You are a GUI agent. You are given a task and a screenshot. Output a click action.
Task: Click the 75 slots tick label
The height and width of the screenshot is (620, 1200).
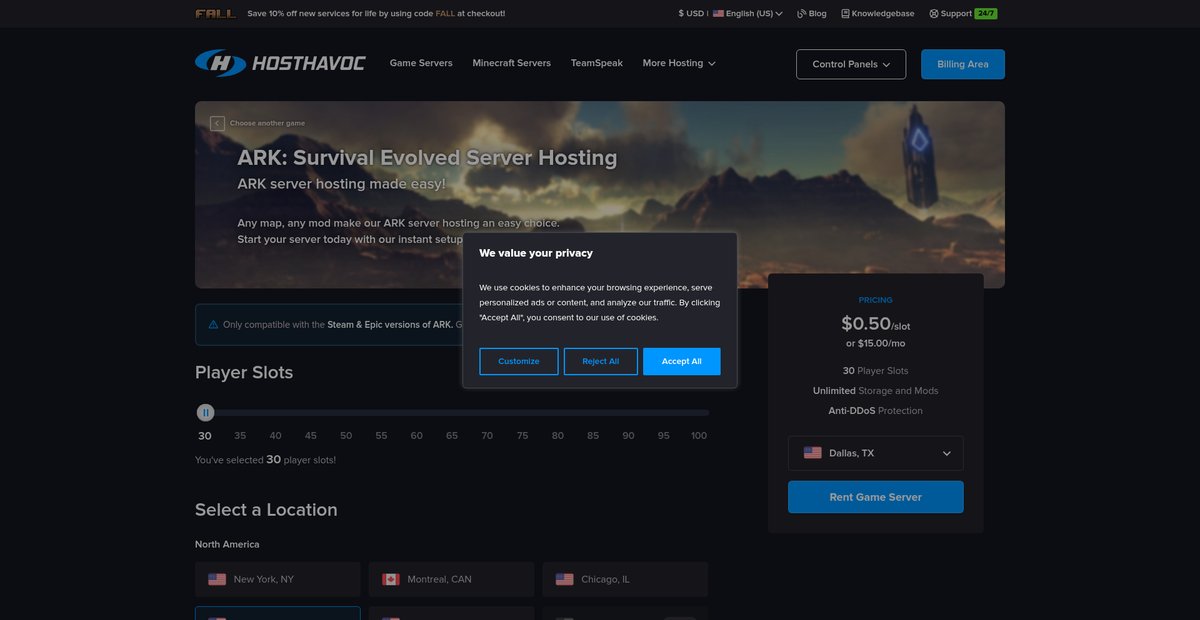pyautogui.click(x=522, y=436)
